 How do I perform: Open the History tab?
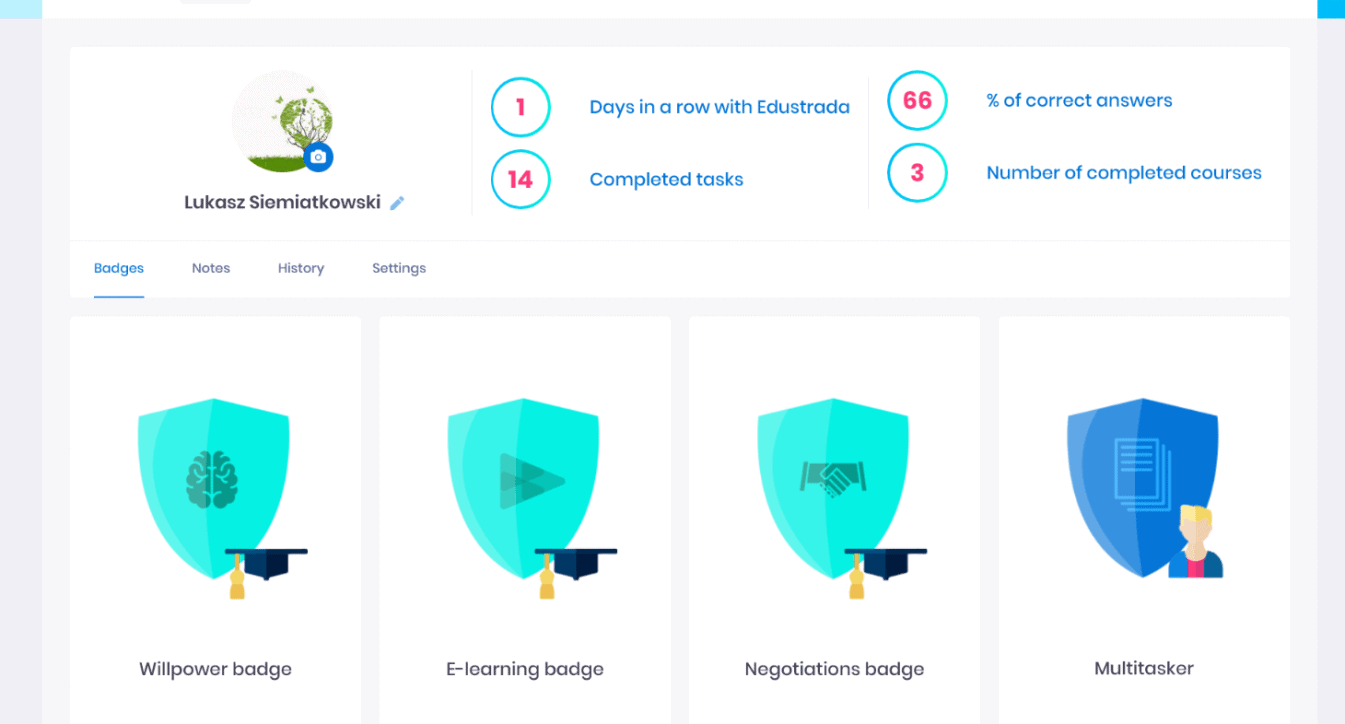301,268
